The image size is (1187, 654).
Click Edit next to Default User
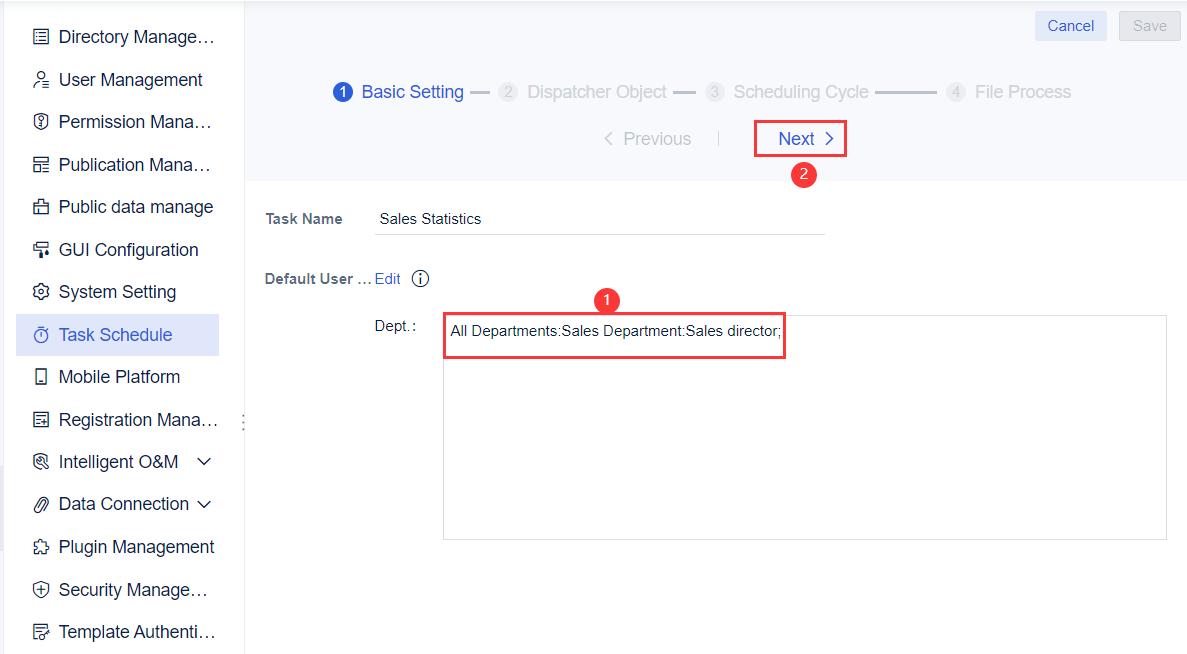click(388, 278)
